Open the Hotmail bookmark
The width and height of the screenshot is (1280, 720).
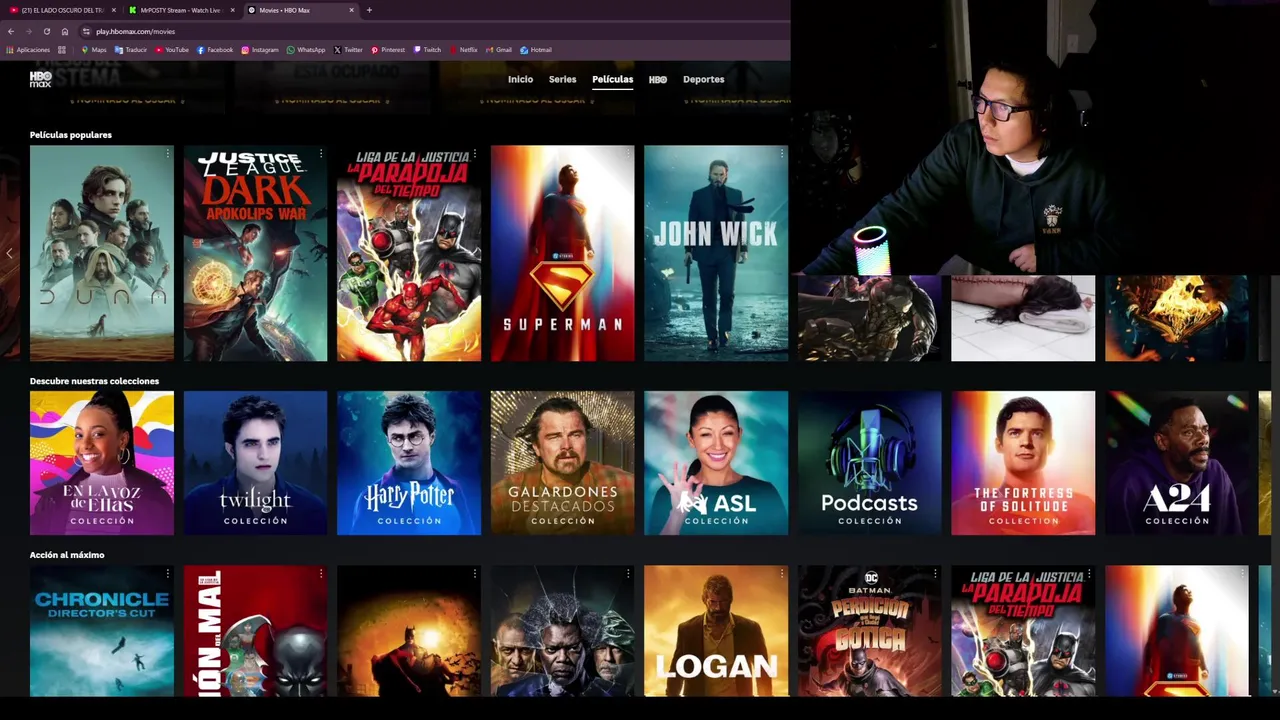click(x=536, y=49)
